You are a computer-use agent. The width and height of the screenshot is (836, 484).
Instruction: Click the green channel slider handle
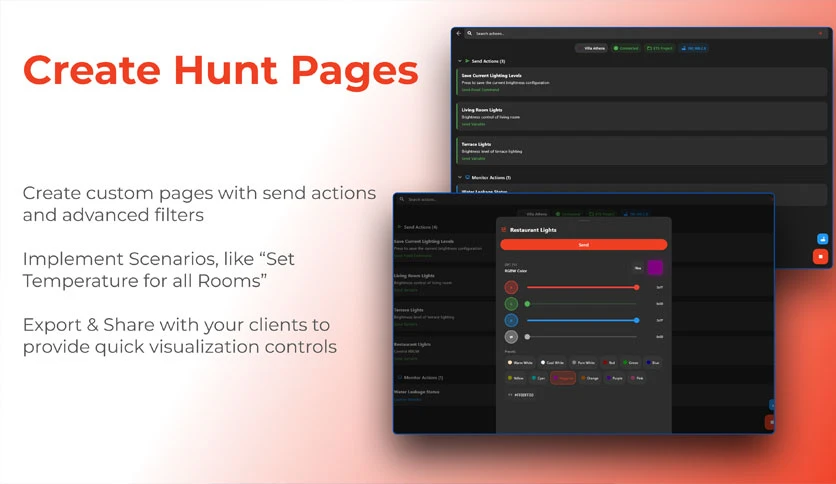click(527, 304)
